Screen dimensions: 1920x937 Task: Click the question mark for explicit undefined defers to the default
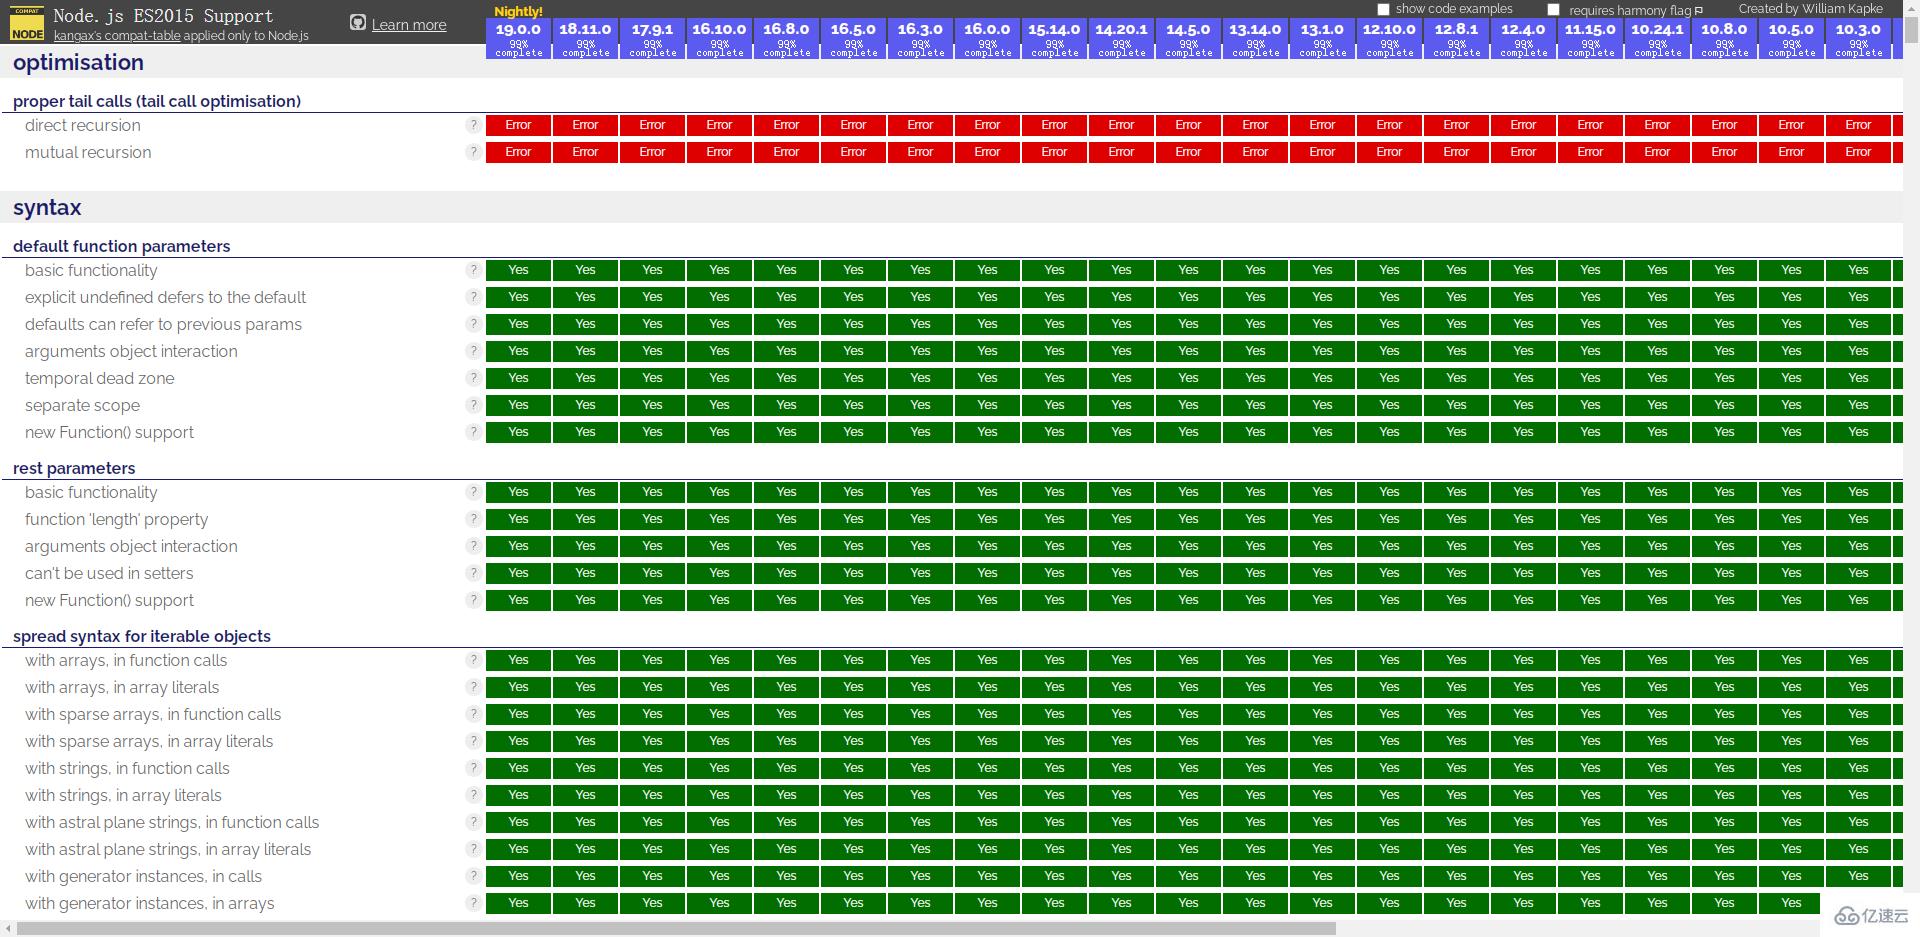[x=473, y=297]
